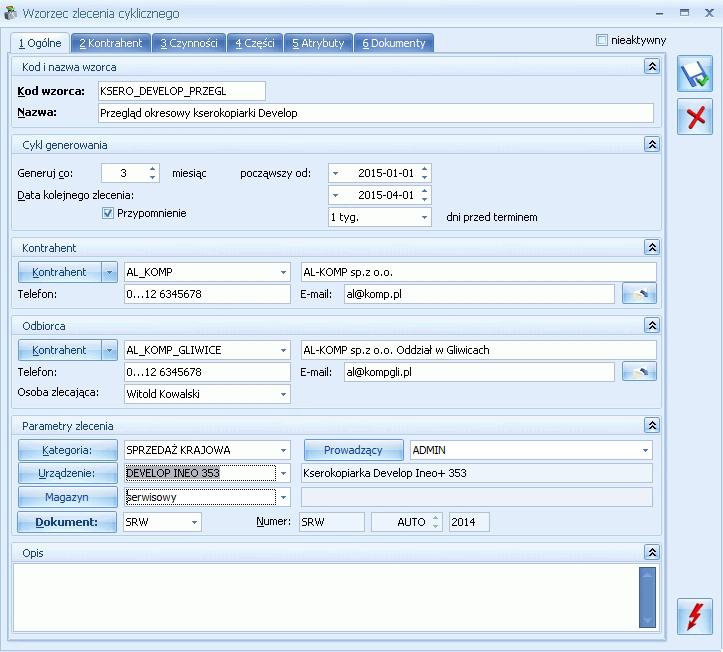
Task: Click the Magazyn button
Action: [67, 497]
